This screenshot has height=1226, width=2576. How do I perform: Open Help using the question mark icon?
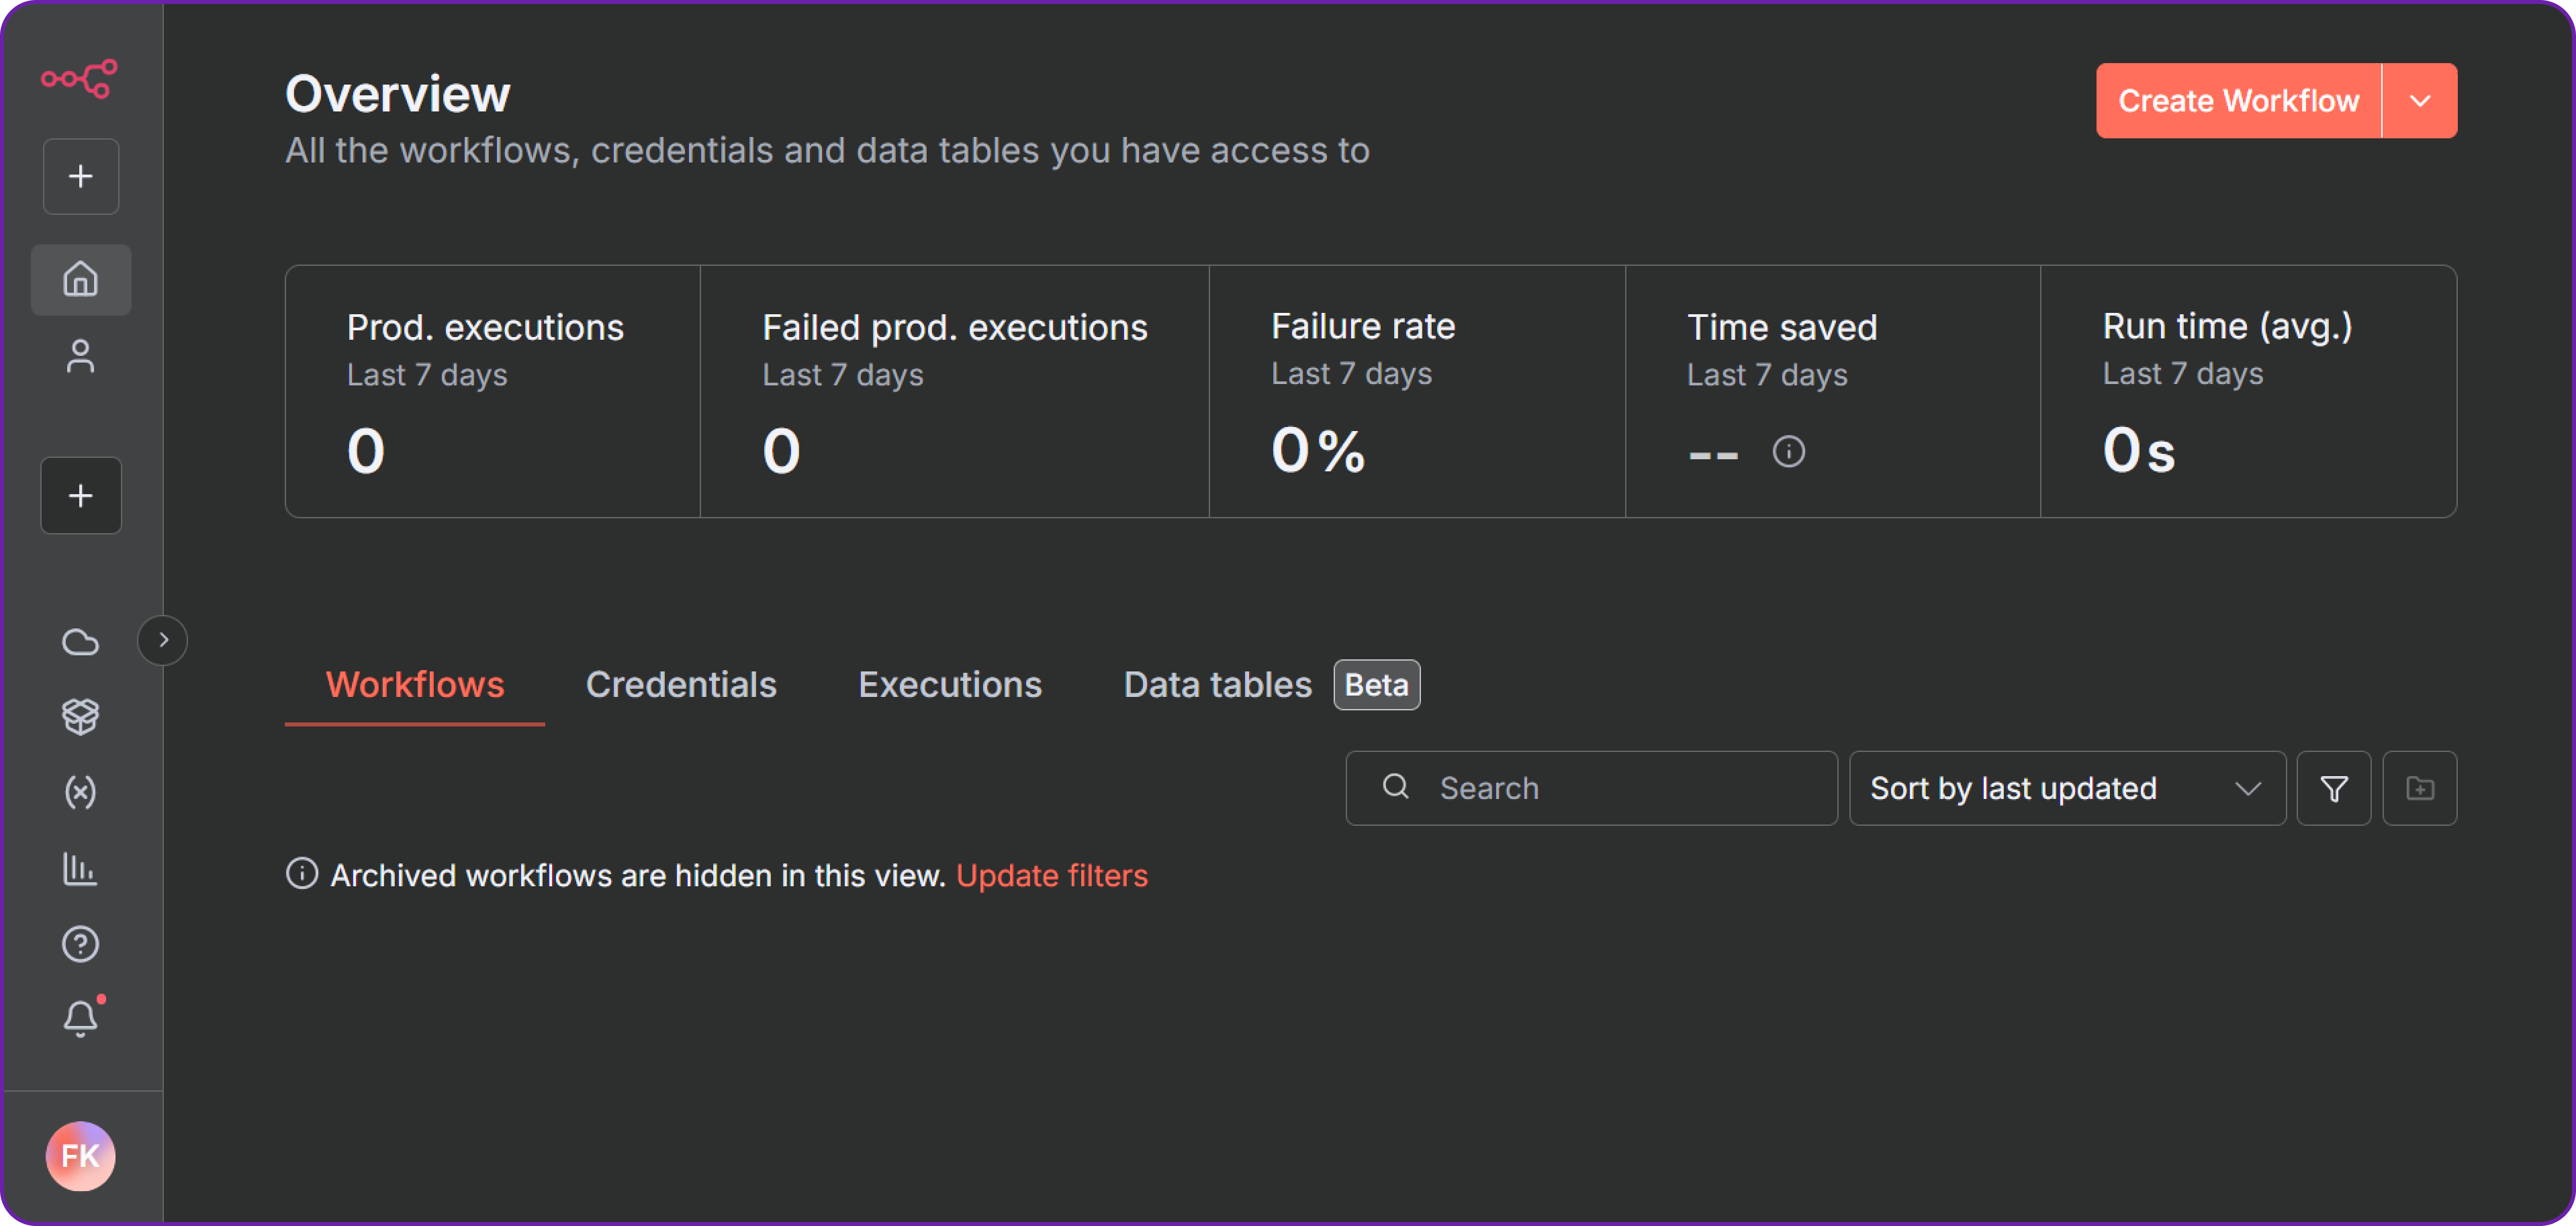tap(80, 943)
